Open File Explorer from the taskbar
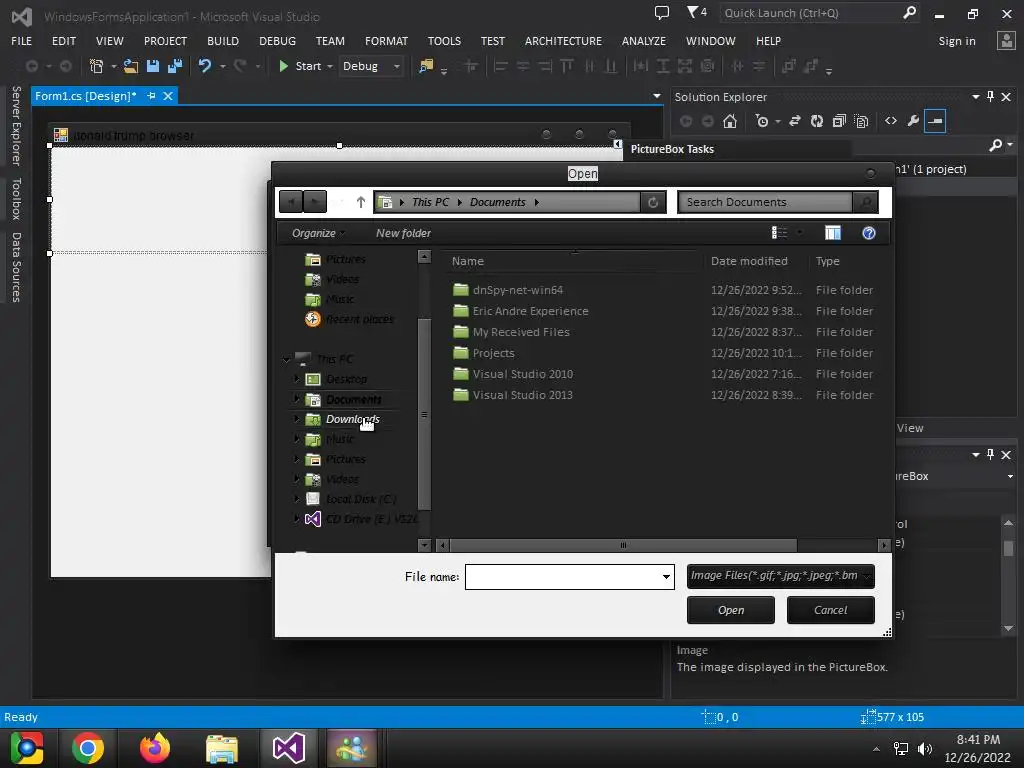1024x768 pixels. [222, 748]
